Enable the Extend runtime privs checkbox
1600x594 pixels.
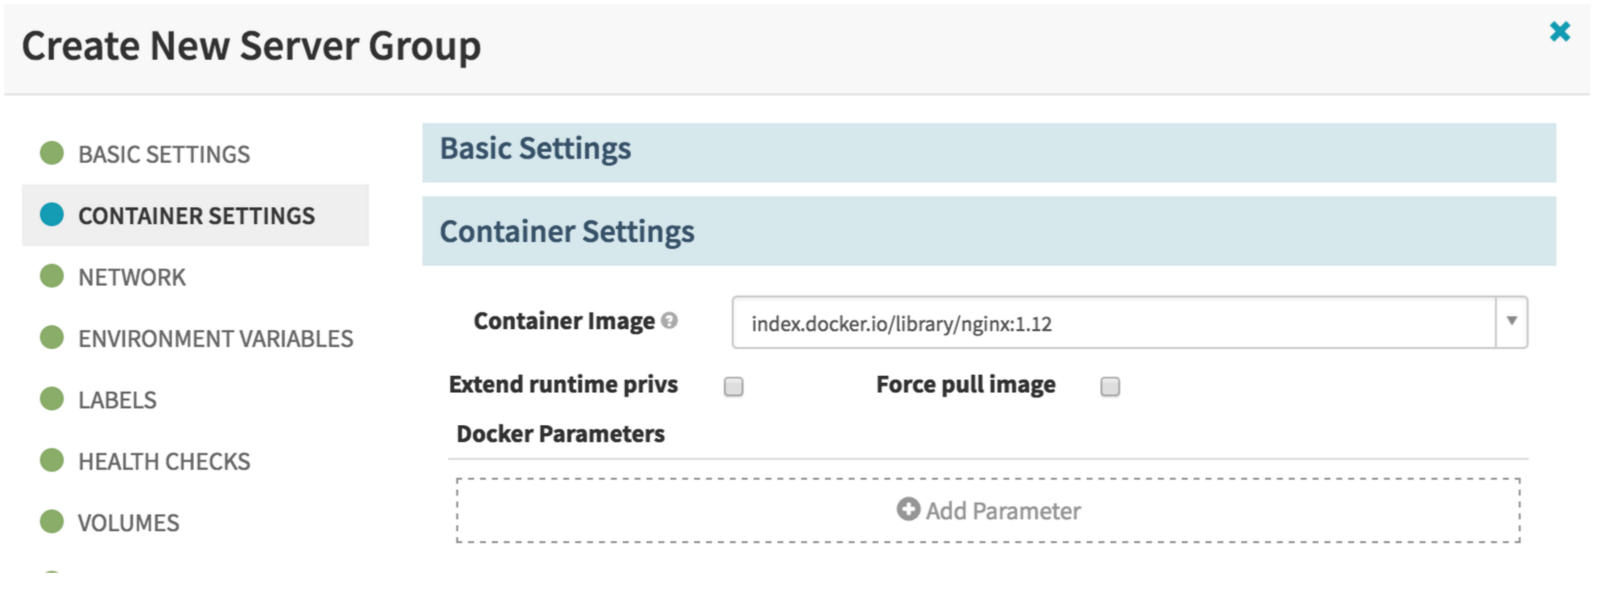point(734,387)
